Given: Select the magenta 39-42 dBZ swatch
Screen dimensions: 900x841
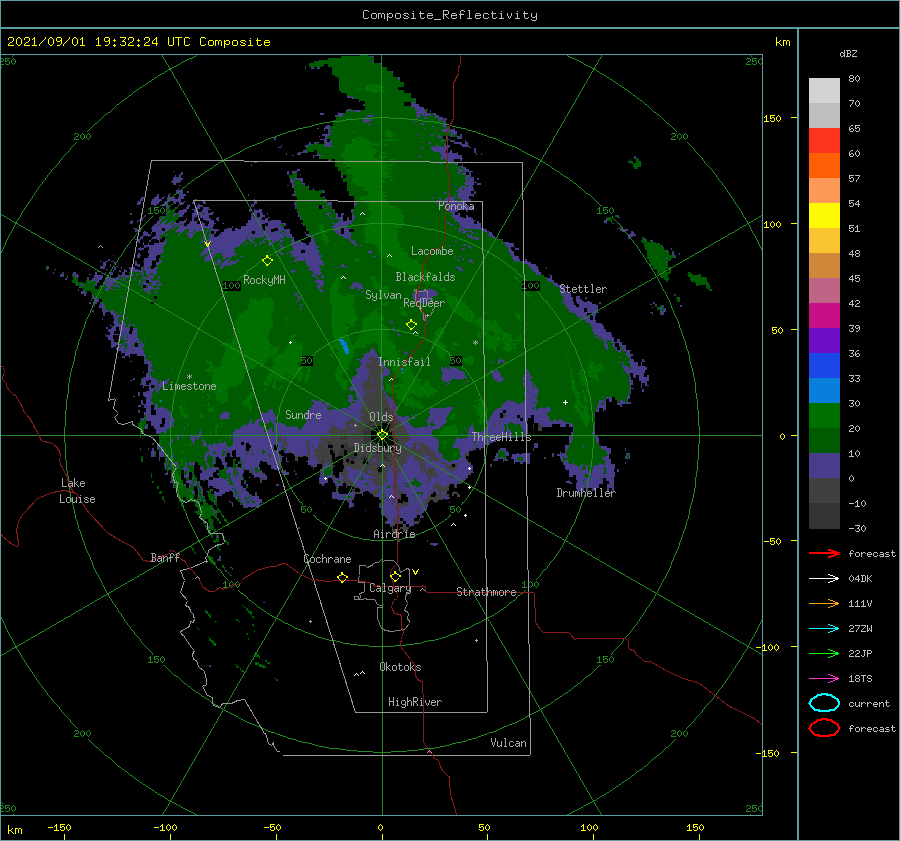Looking at the screenshot, I should point(824,316).
